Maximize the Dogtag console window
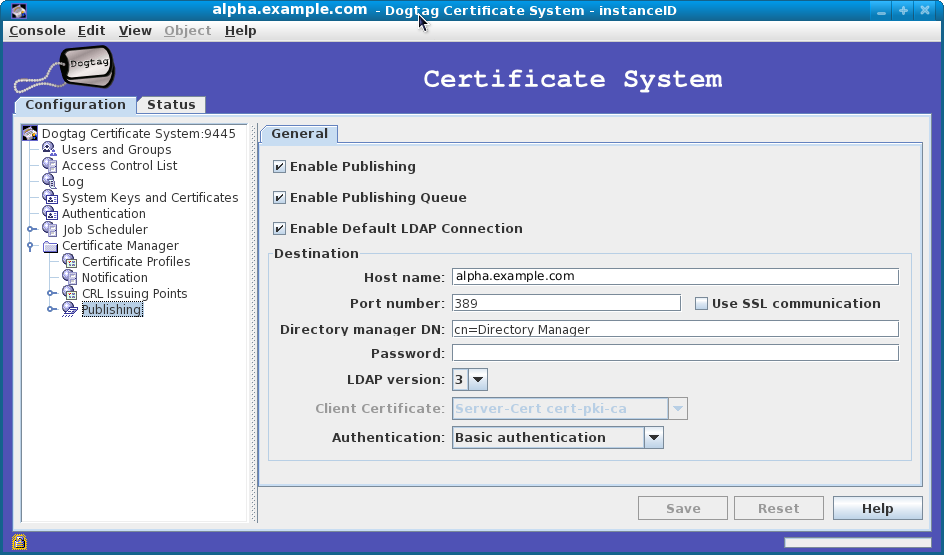 (x=902, y=11)
